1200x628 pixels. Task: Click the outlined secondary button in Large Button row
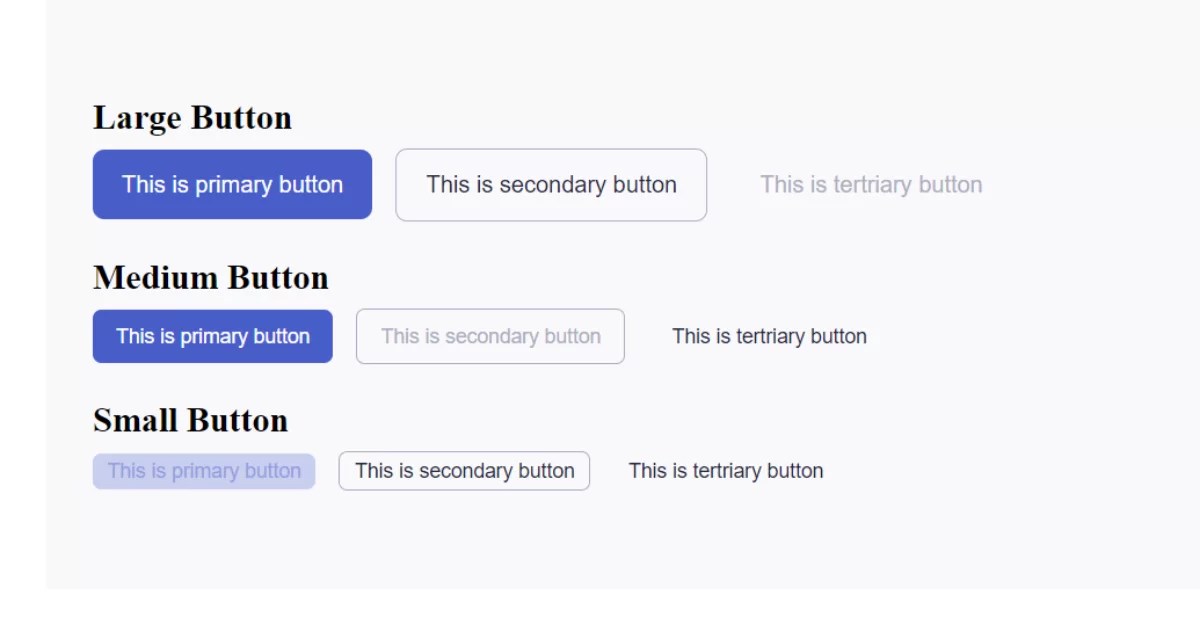[x=551, y=184]
